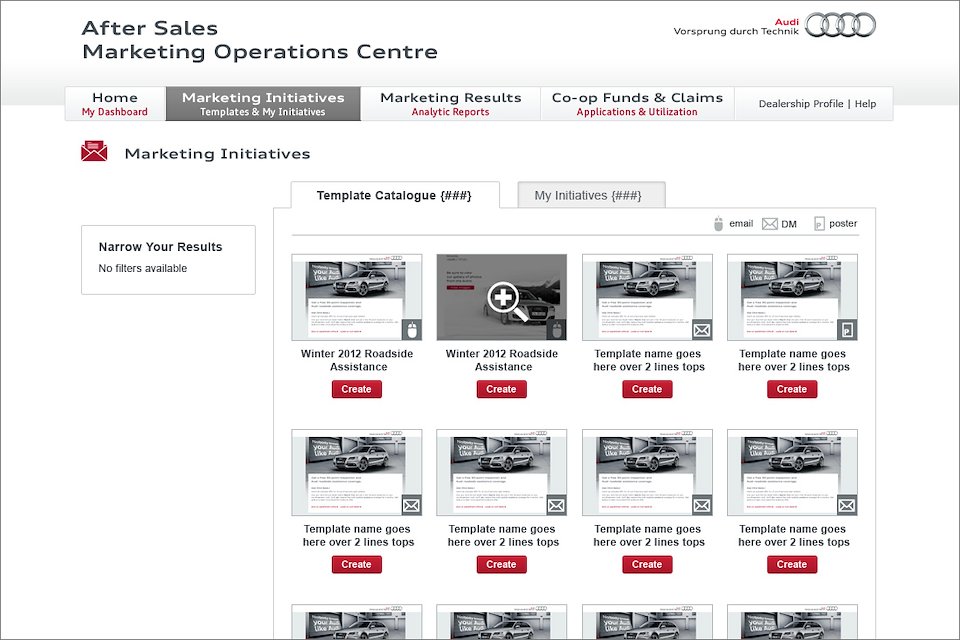The height and width of the screenshot is (640, 960).
Task: Click Create under fourth top-row template
Action: (x=792, y=389)
